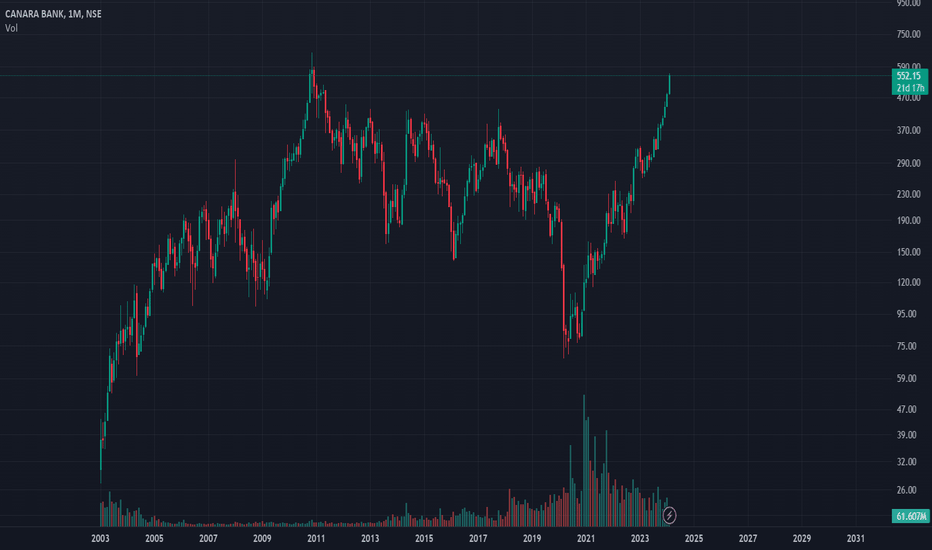
Task: Click the 150.00 price axis label
Action: (x=909, y=252)
